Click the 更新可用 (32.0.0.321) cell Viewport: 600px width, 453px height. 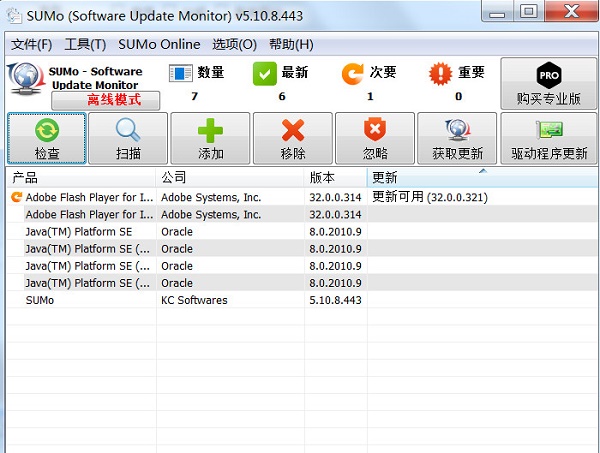click(430, 197)
